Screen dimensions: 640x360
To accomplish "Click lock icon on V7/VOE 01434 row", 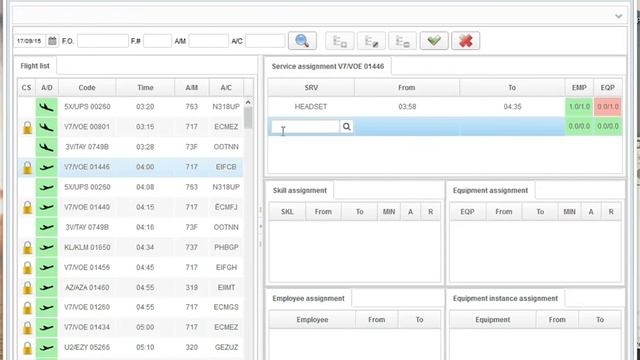I will click(x=27, y=327).
